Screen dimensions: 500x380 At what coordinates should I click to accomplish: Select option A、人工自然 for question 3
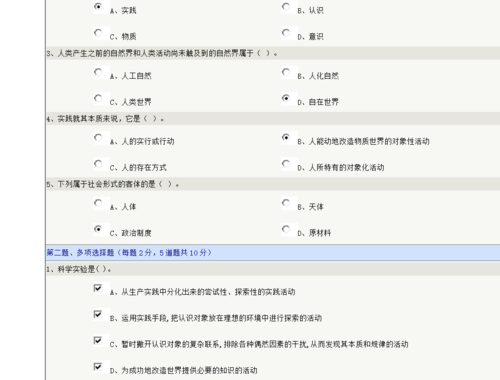point(98,72)
